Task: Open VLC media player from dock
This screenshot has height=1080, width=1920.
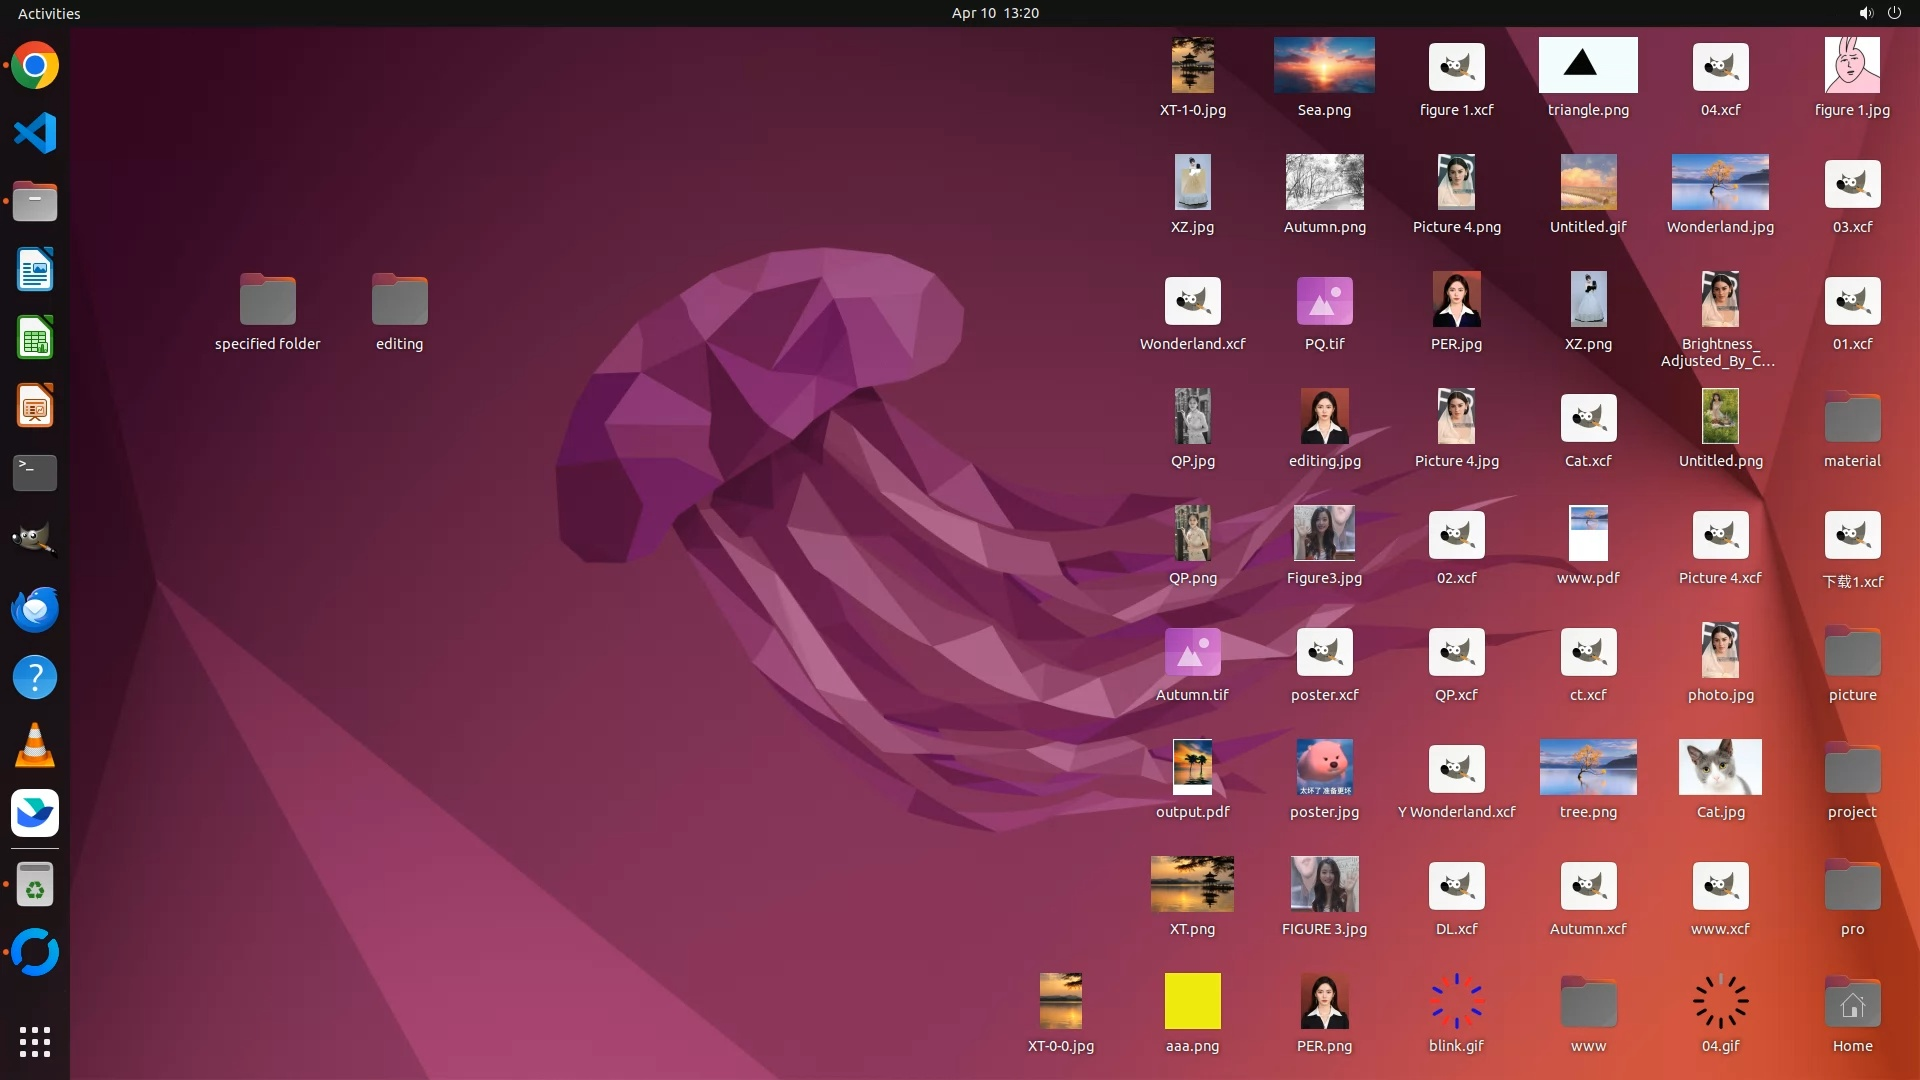Action: pos(35,746)
